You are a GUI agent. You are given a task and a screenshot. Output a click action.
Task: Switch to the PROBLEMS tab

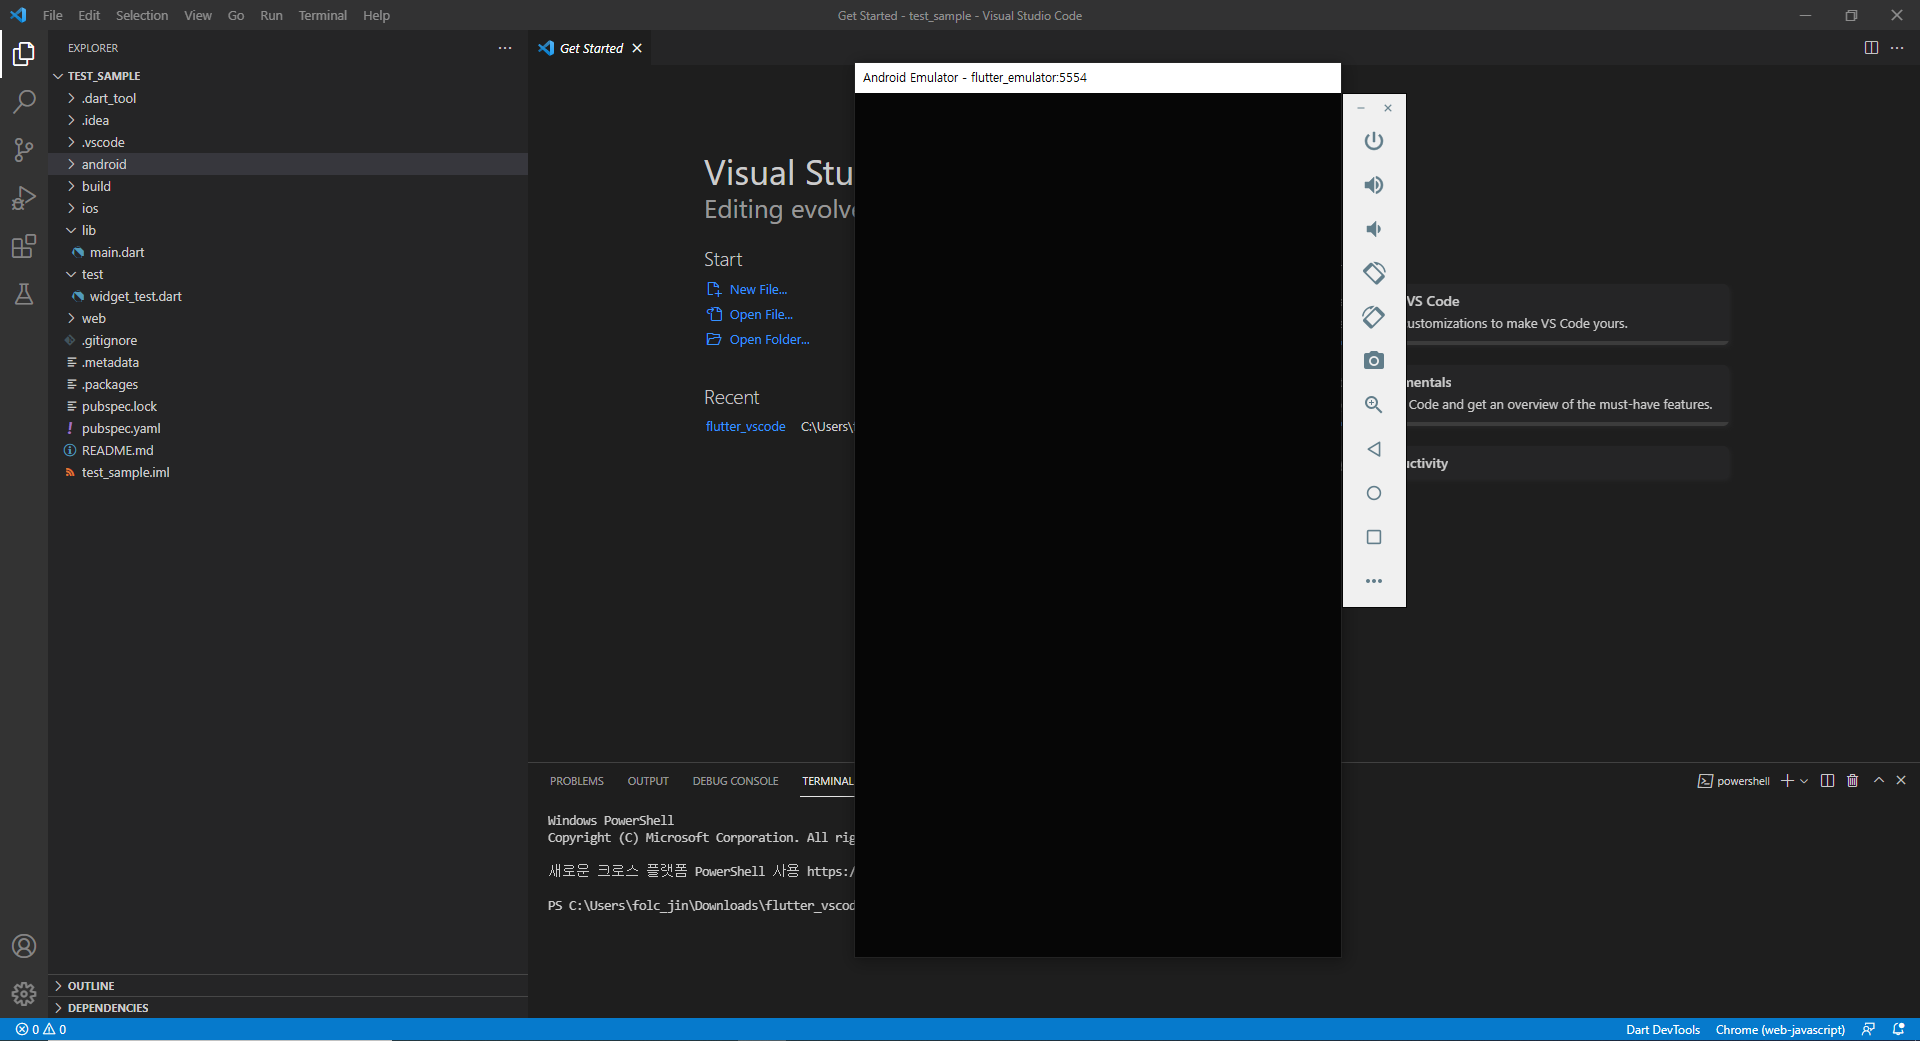pyautogui.click(x=577, y=781)
